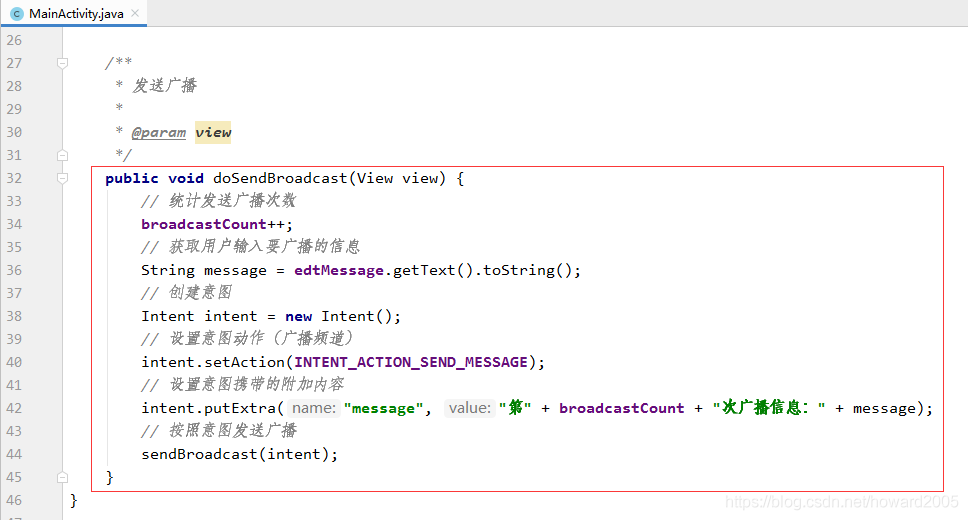This screenshot has height=520, width=968.
Task: Click the "message" string literal
Action: point(383,408)
